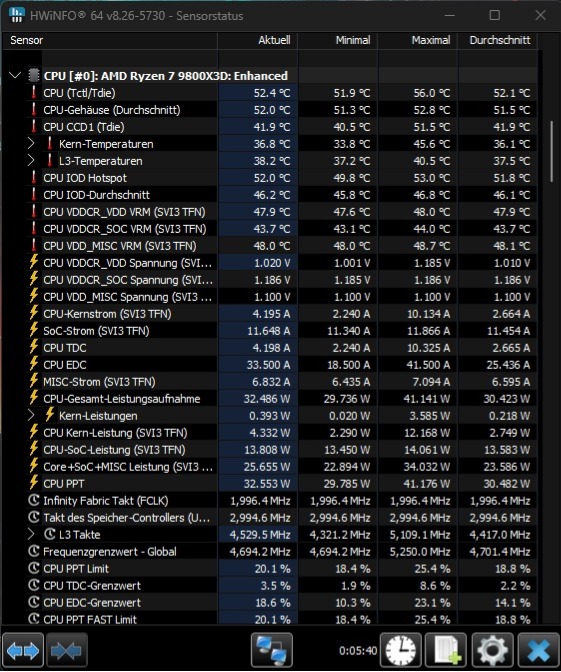Collapse the CPU [#0] AMD Ryzen group

tap(15, 75)
